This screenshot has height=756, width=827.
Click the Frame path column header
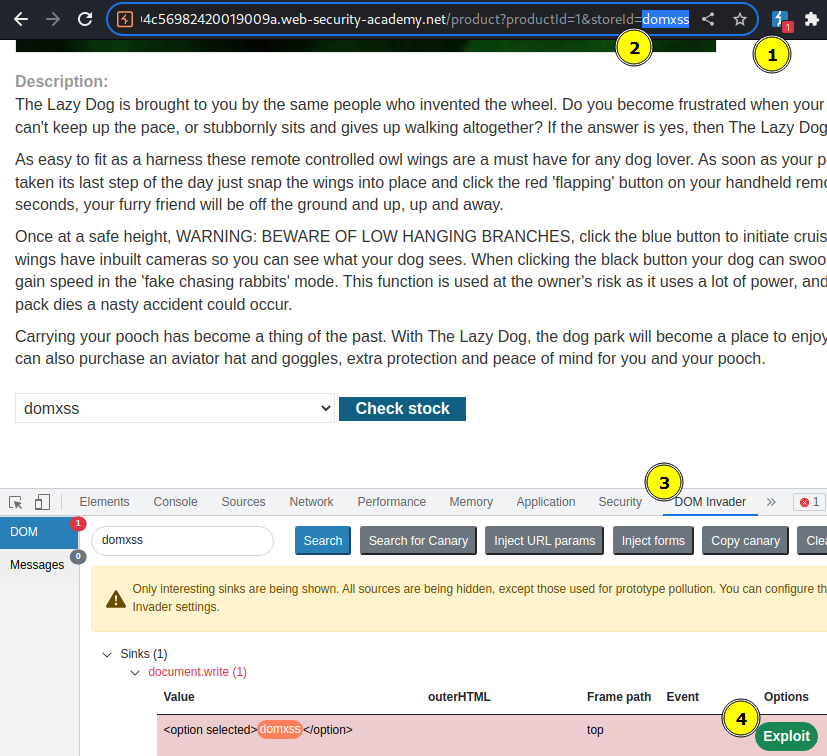click(x=619, y=696)
